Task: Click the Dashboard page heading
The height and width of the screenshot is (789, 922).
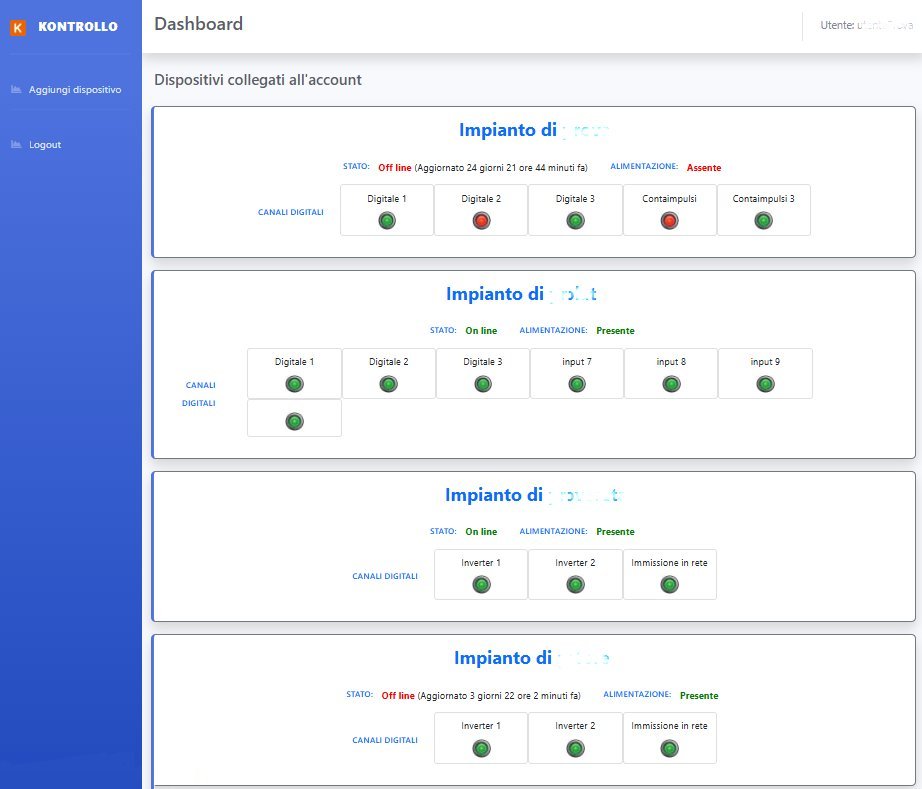Action: tap(198, 24)
